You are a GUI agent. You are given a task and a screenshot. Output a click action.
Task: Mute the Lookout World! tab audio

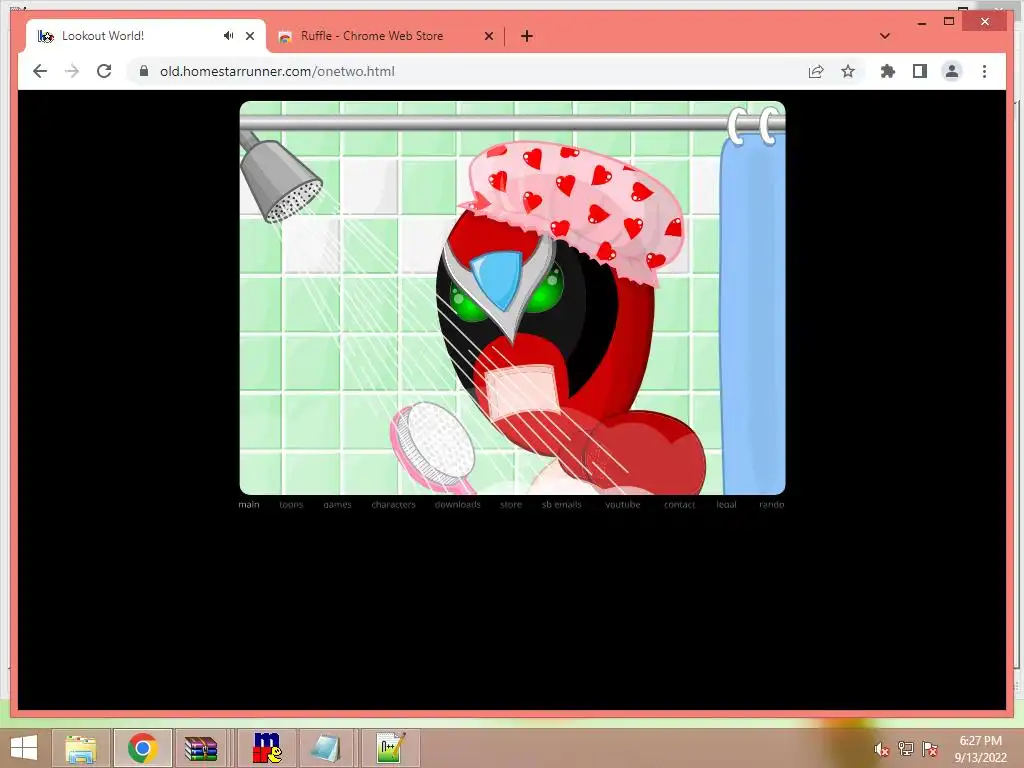tap(228, 36)
